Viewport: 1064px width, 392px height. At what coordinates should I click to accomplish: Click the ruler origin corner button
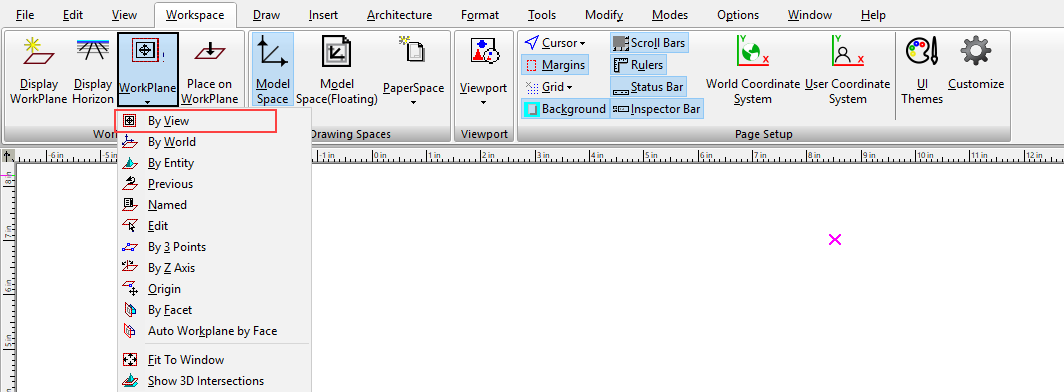7,156
